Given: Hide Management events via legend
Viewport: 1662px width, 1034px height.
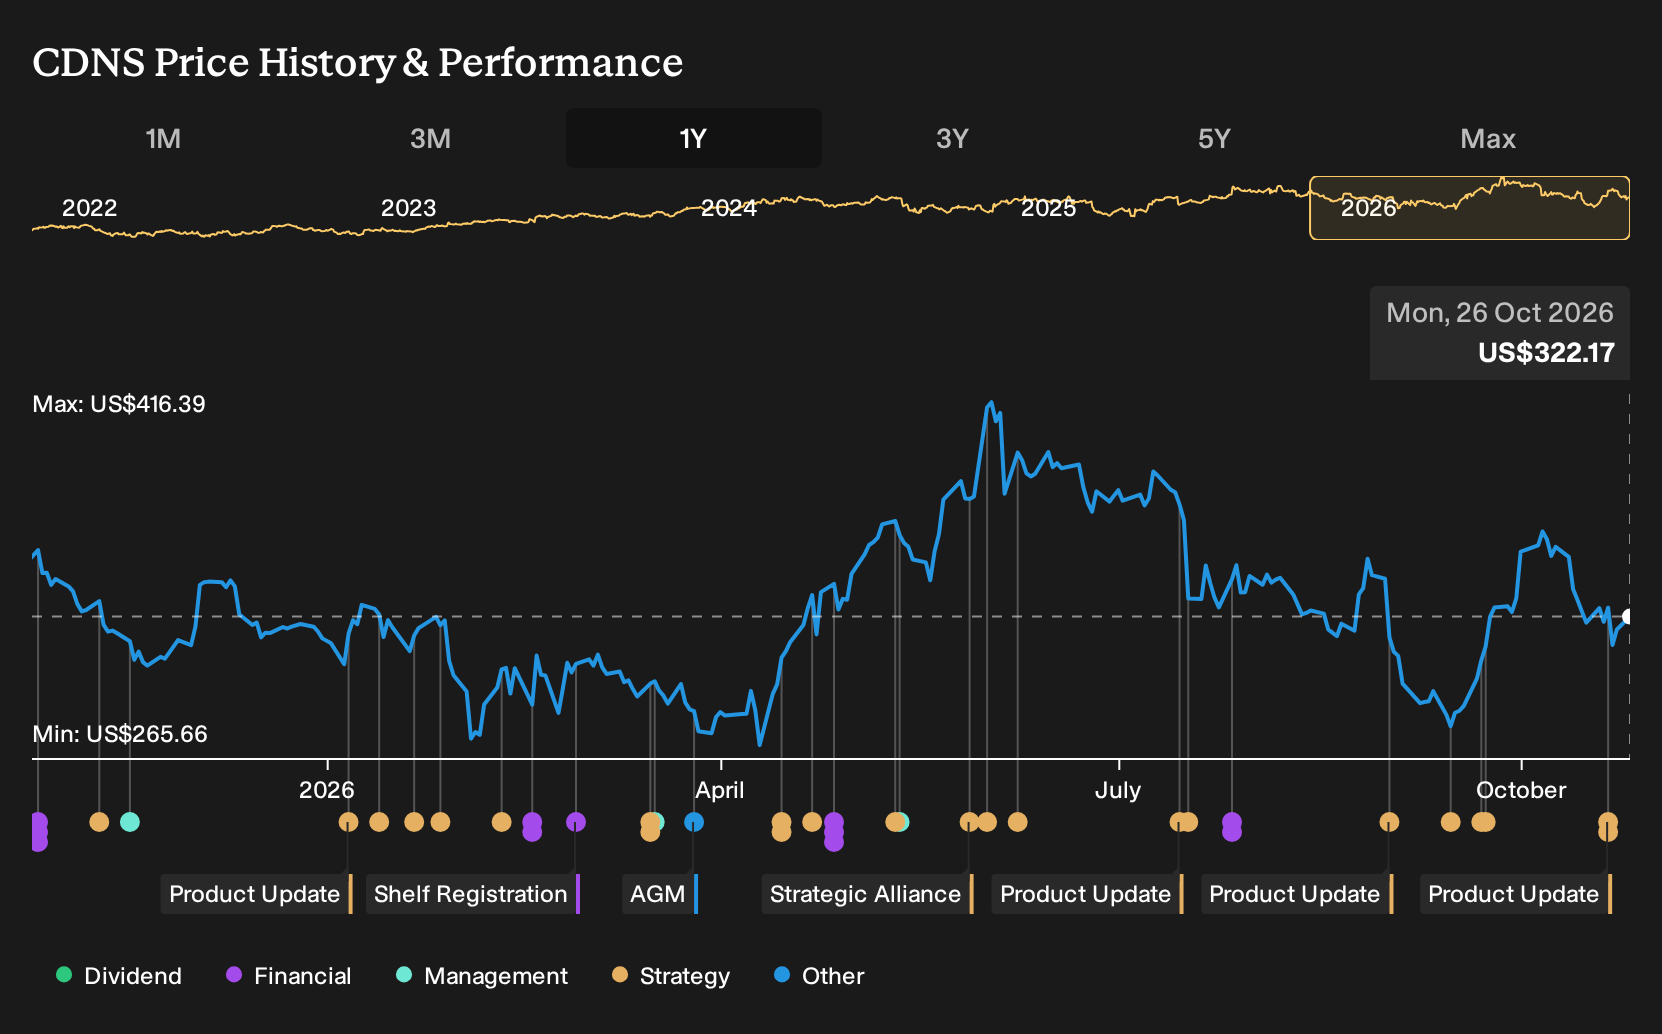Looking at the screenshot, I should tap(482, 976).
